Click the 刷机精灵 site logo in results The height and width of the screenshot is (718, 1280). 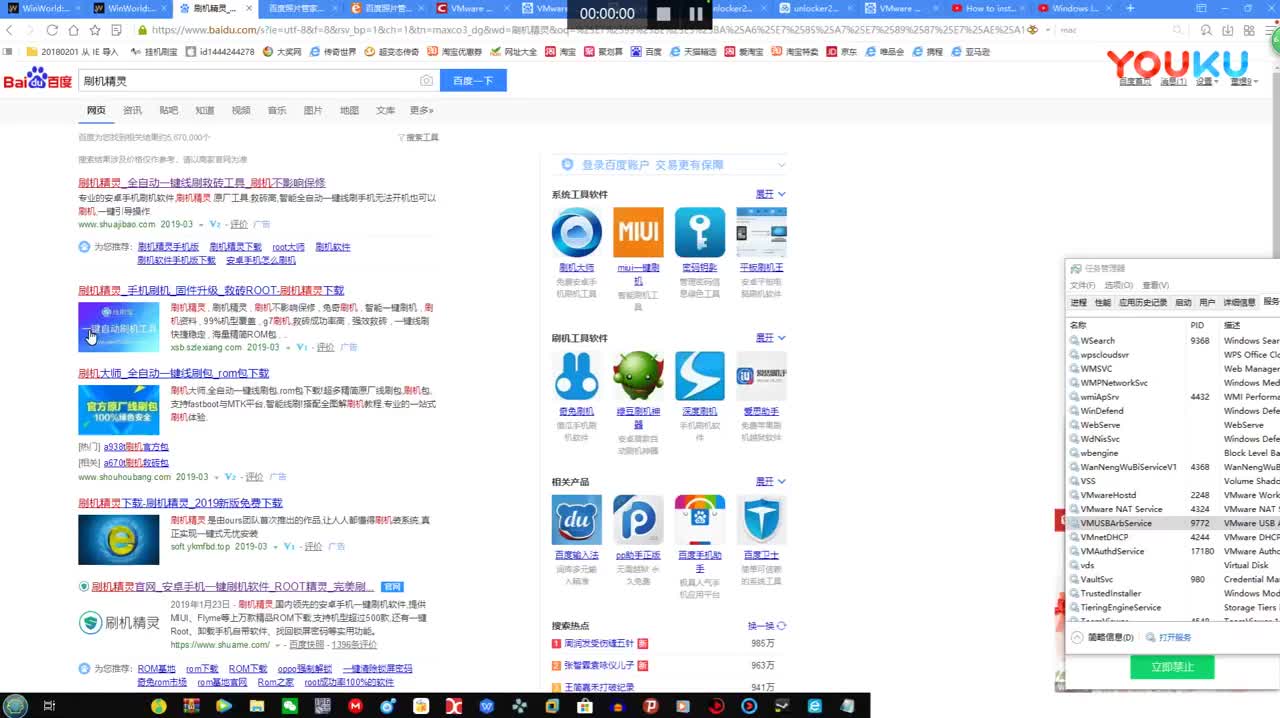119,623
